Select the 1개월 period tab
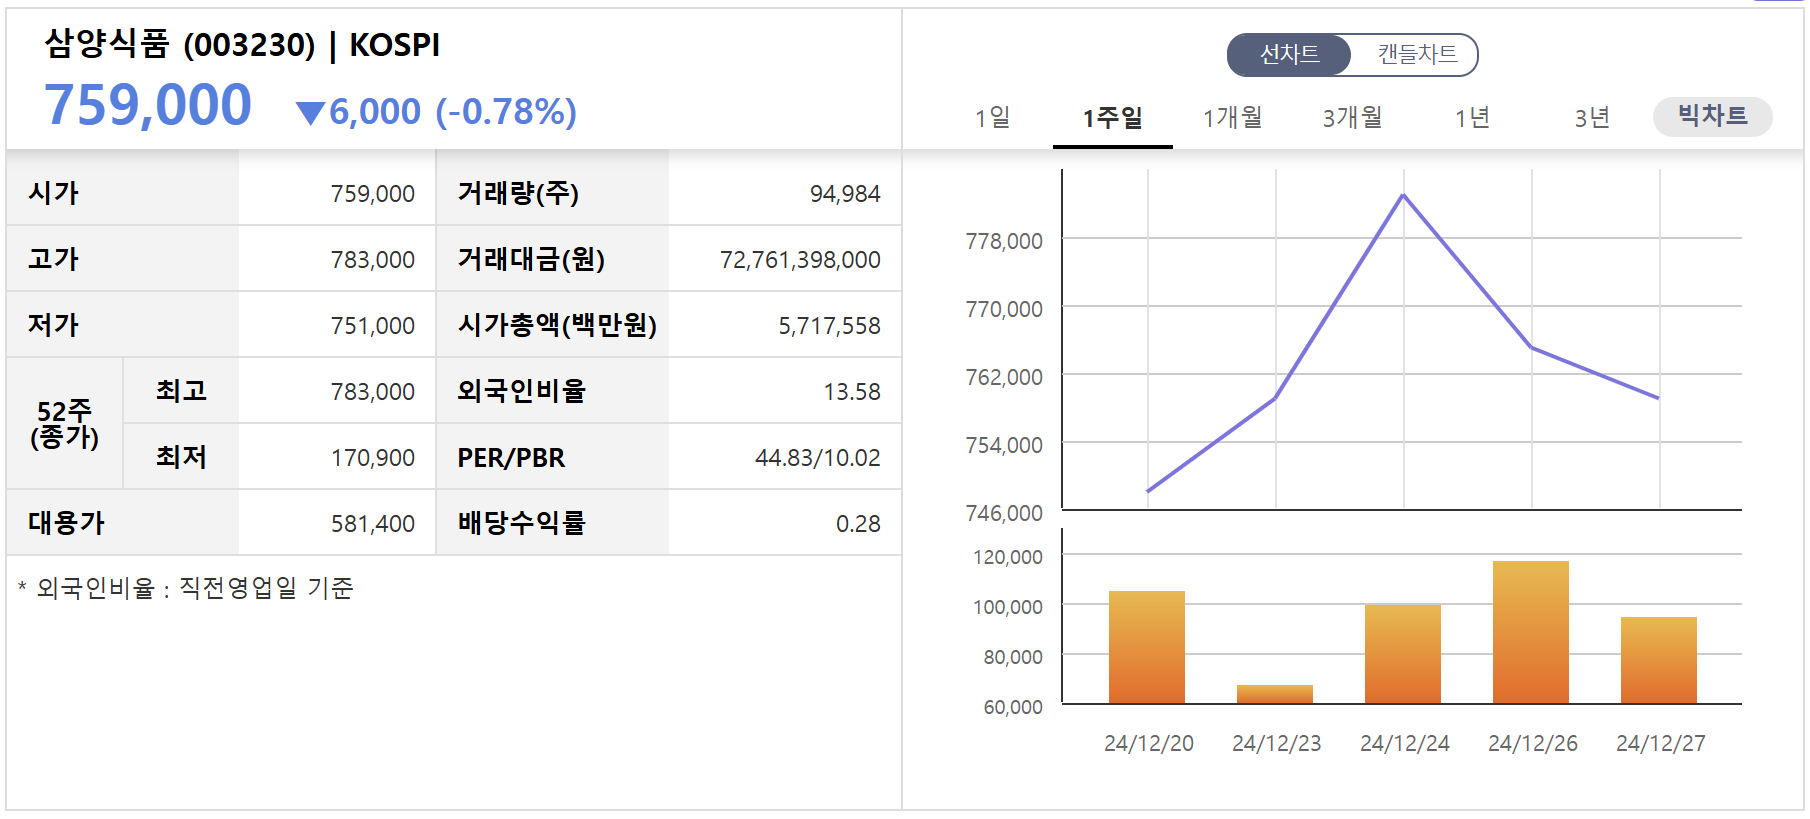This screenshot has height=819, width=1810. pos(1233,118)
